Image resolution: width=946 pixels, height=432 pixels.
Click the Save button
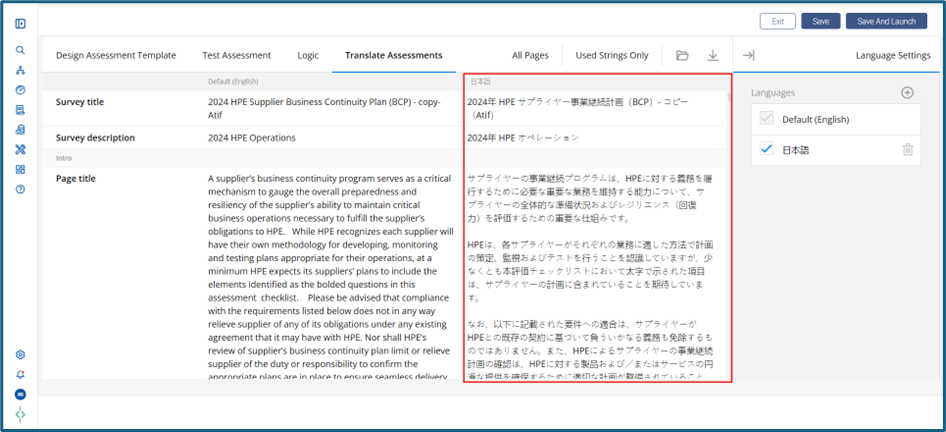pos(821,21)
